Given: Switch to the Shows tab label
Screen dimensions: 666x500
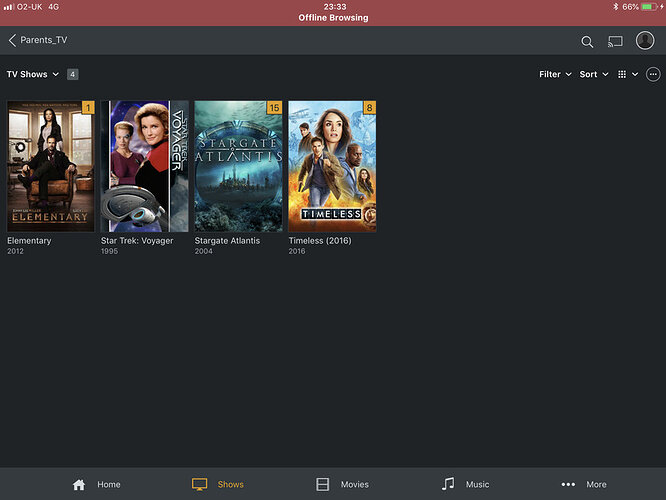Looking at the screenshot, I should click(x=231, y=484).
